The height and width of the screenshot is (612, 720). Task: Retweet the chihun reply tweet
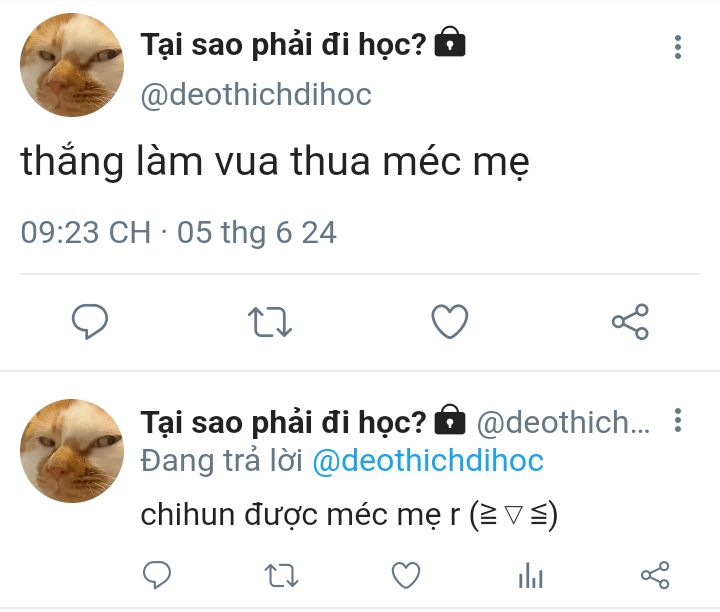click(x=281, y=575)
